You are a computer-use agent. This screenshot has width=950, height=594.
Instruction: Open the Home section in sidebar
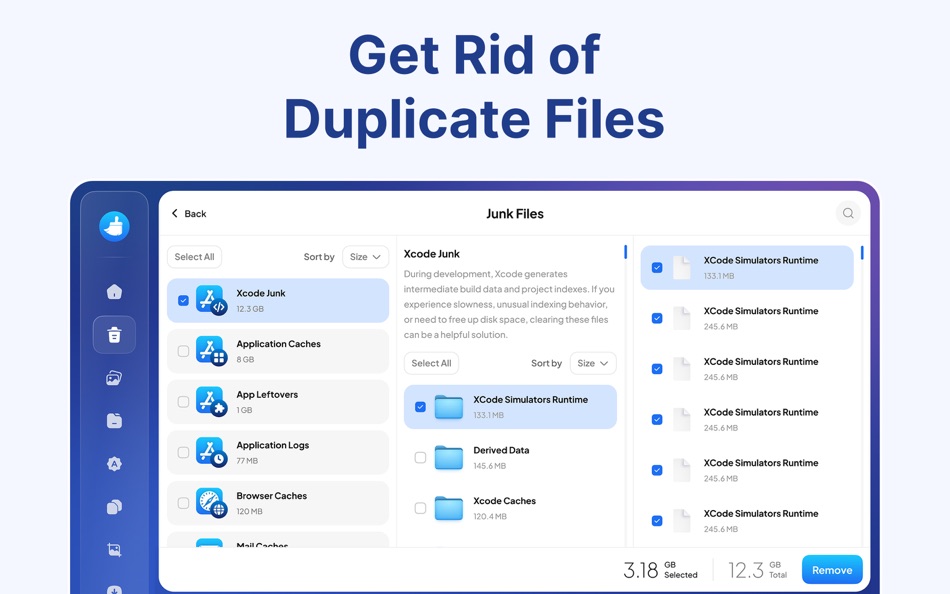115,292
